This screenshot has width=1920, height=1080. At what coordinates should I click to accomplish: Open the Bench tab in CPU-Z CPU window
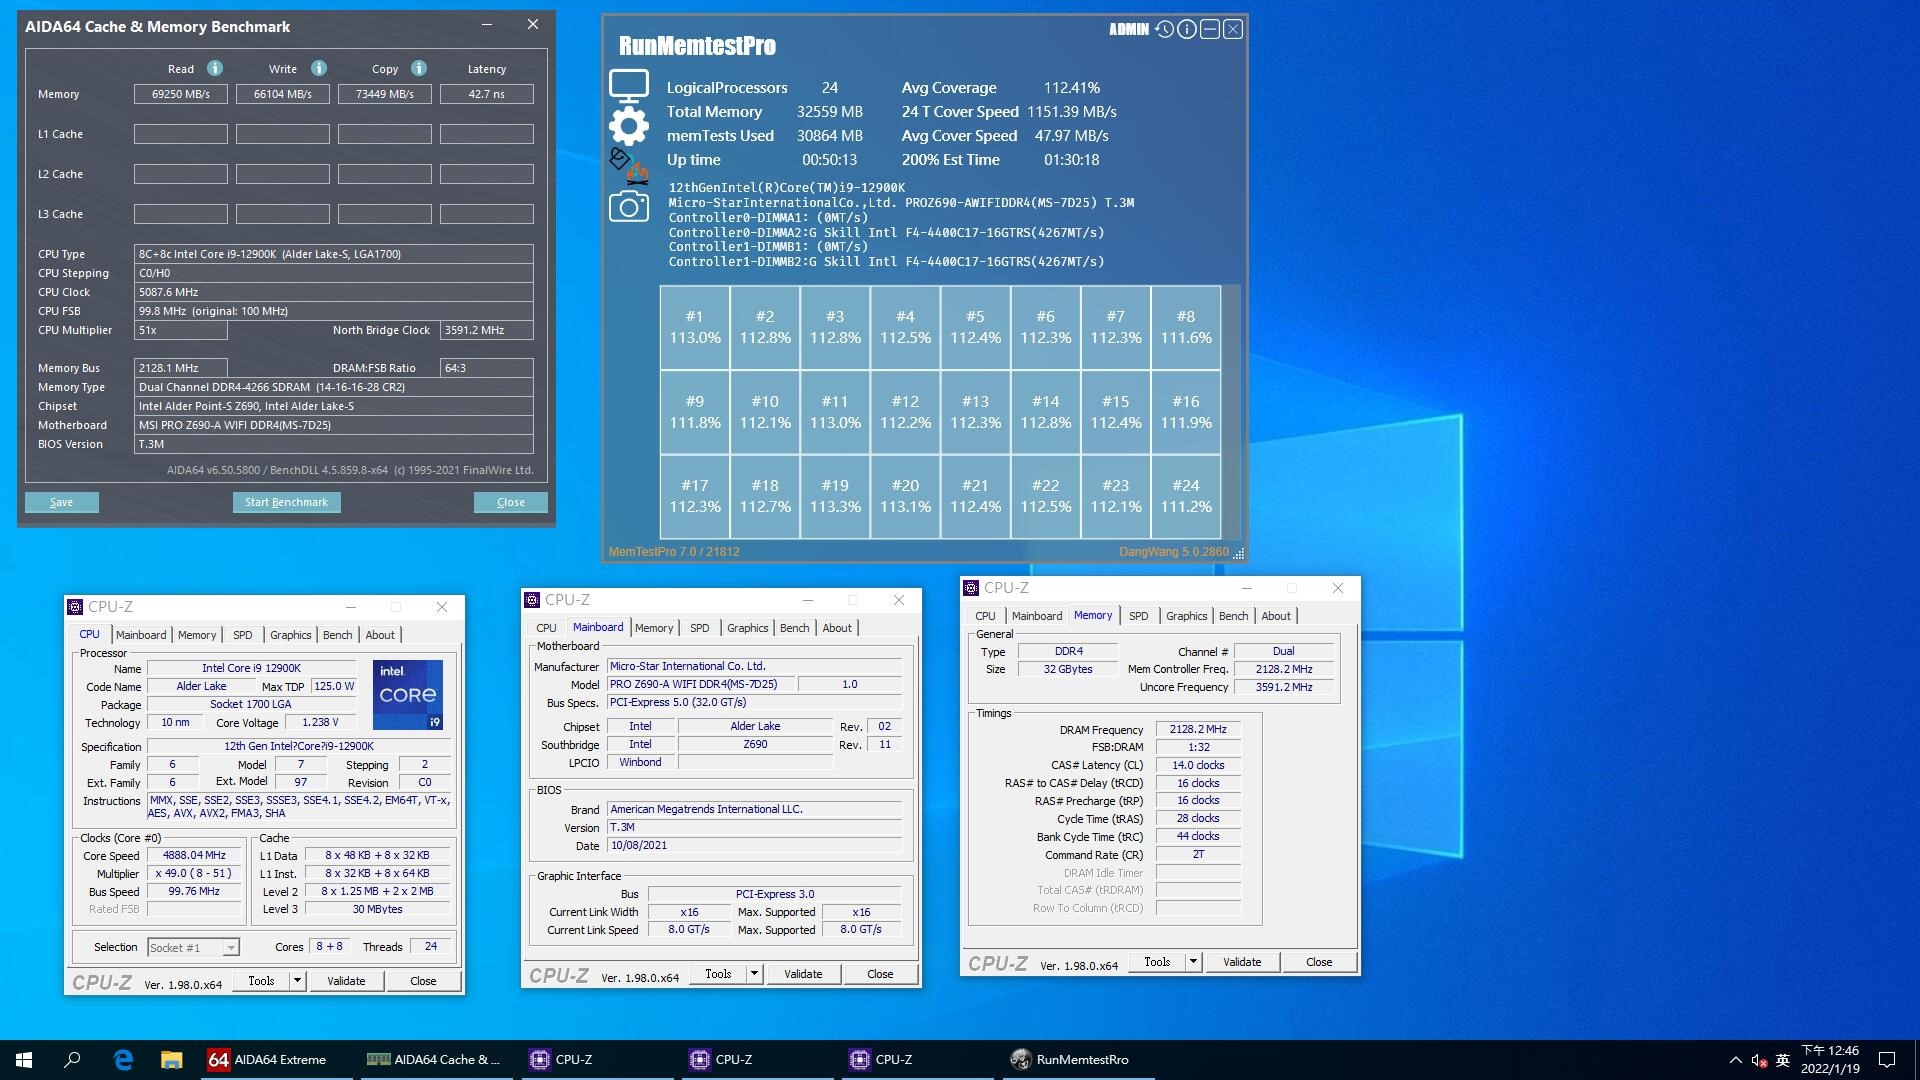tap(337, 635)
